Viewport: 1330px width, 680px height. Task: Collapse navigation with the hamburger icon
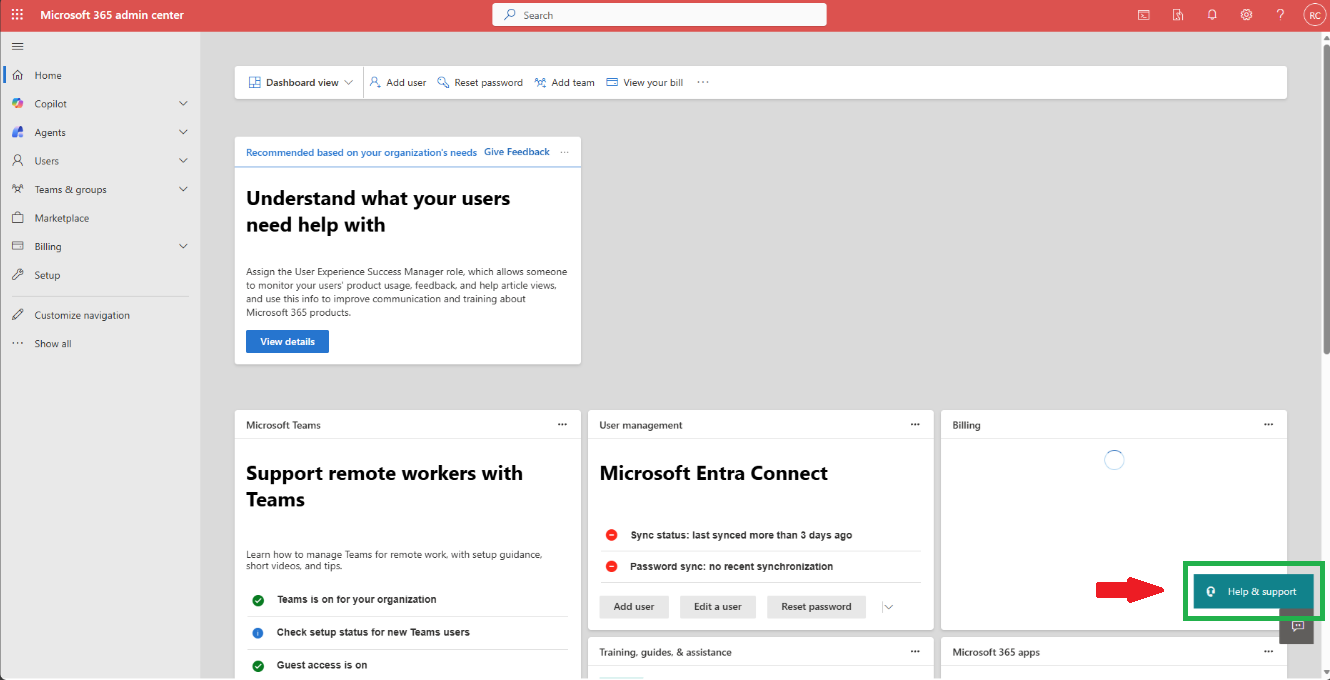(17, 46)
